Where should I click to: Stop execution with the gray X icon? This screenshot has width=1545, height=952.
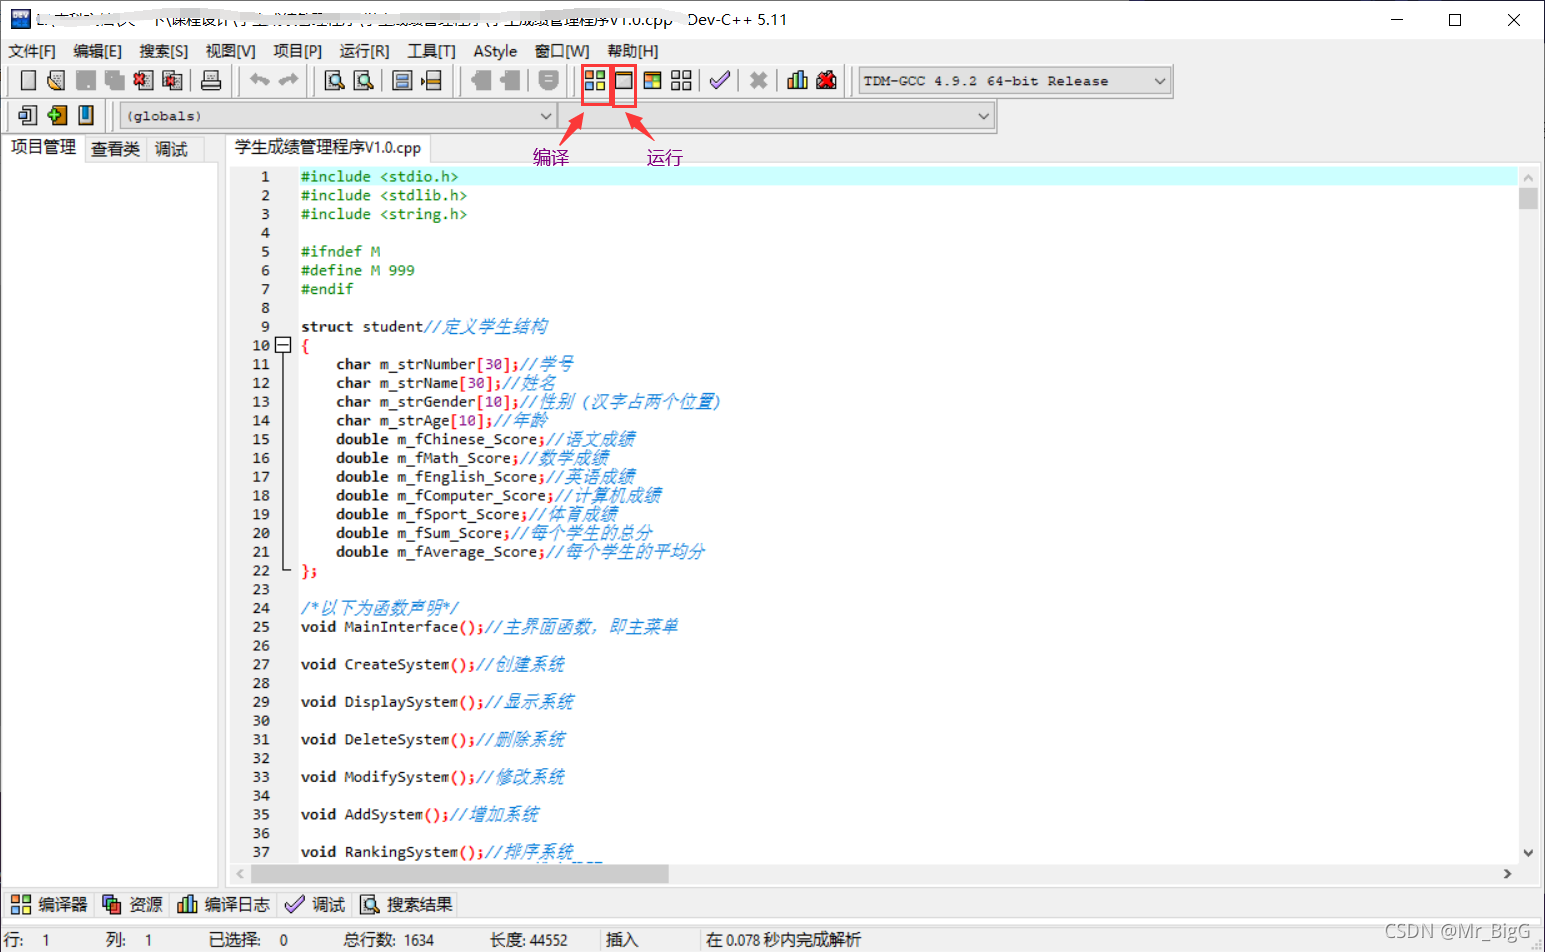pos(758,81)
